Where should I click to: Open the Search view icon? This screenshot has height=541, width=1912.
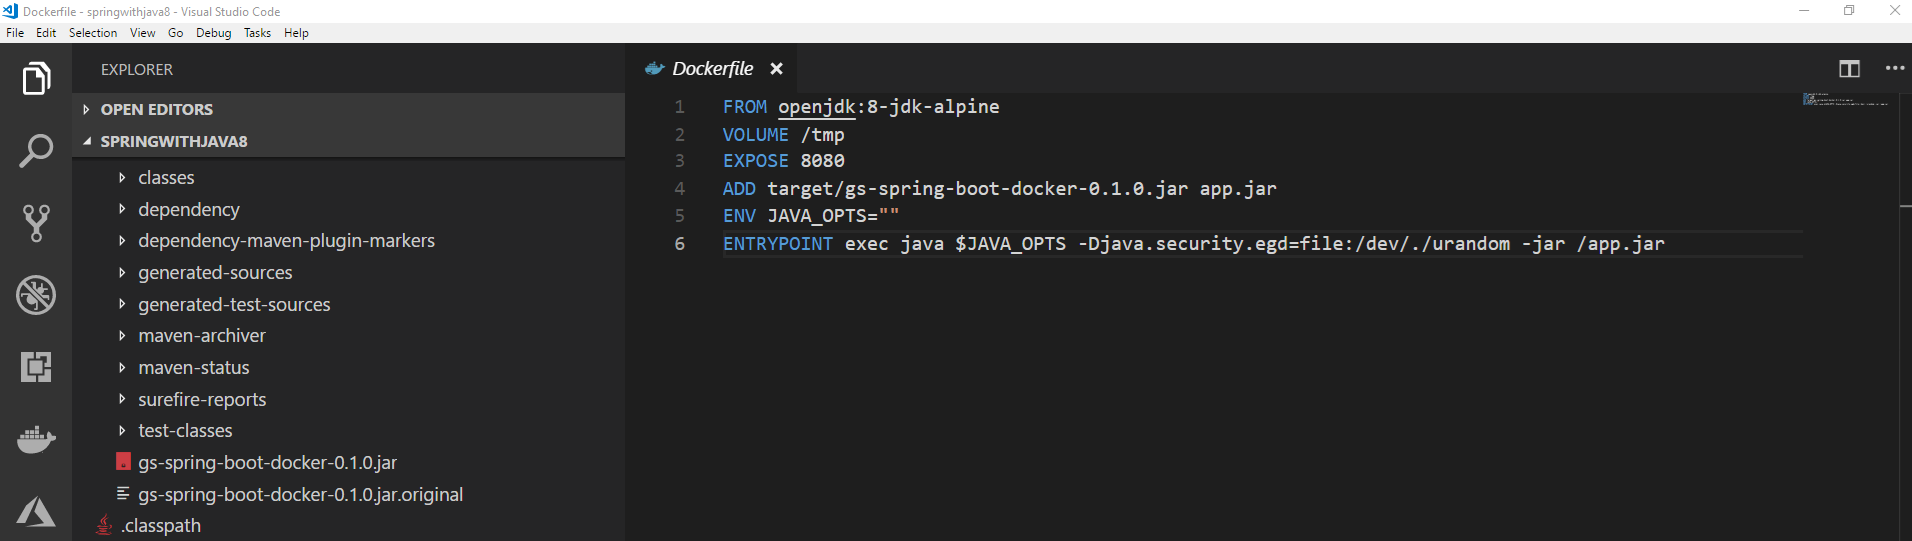pyautogui.click(x=36, y=151)
